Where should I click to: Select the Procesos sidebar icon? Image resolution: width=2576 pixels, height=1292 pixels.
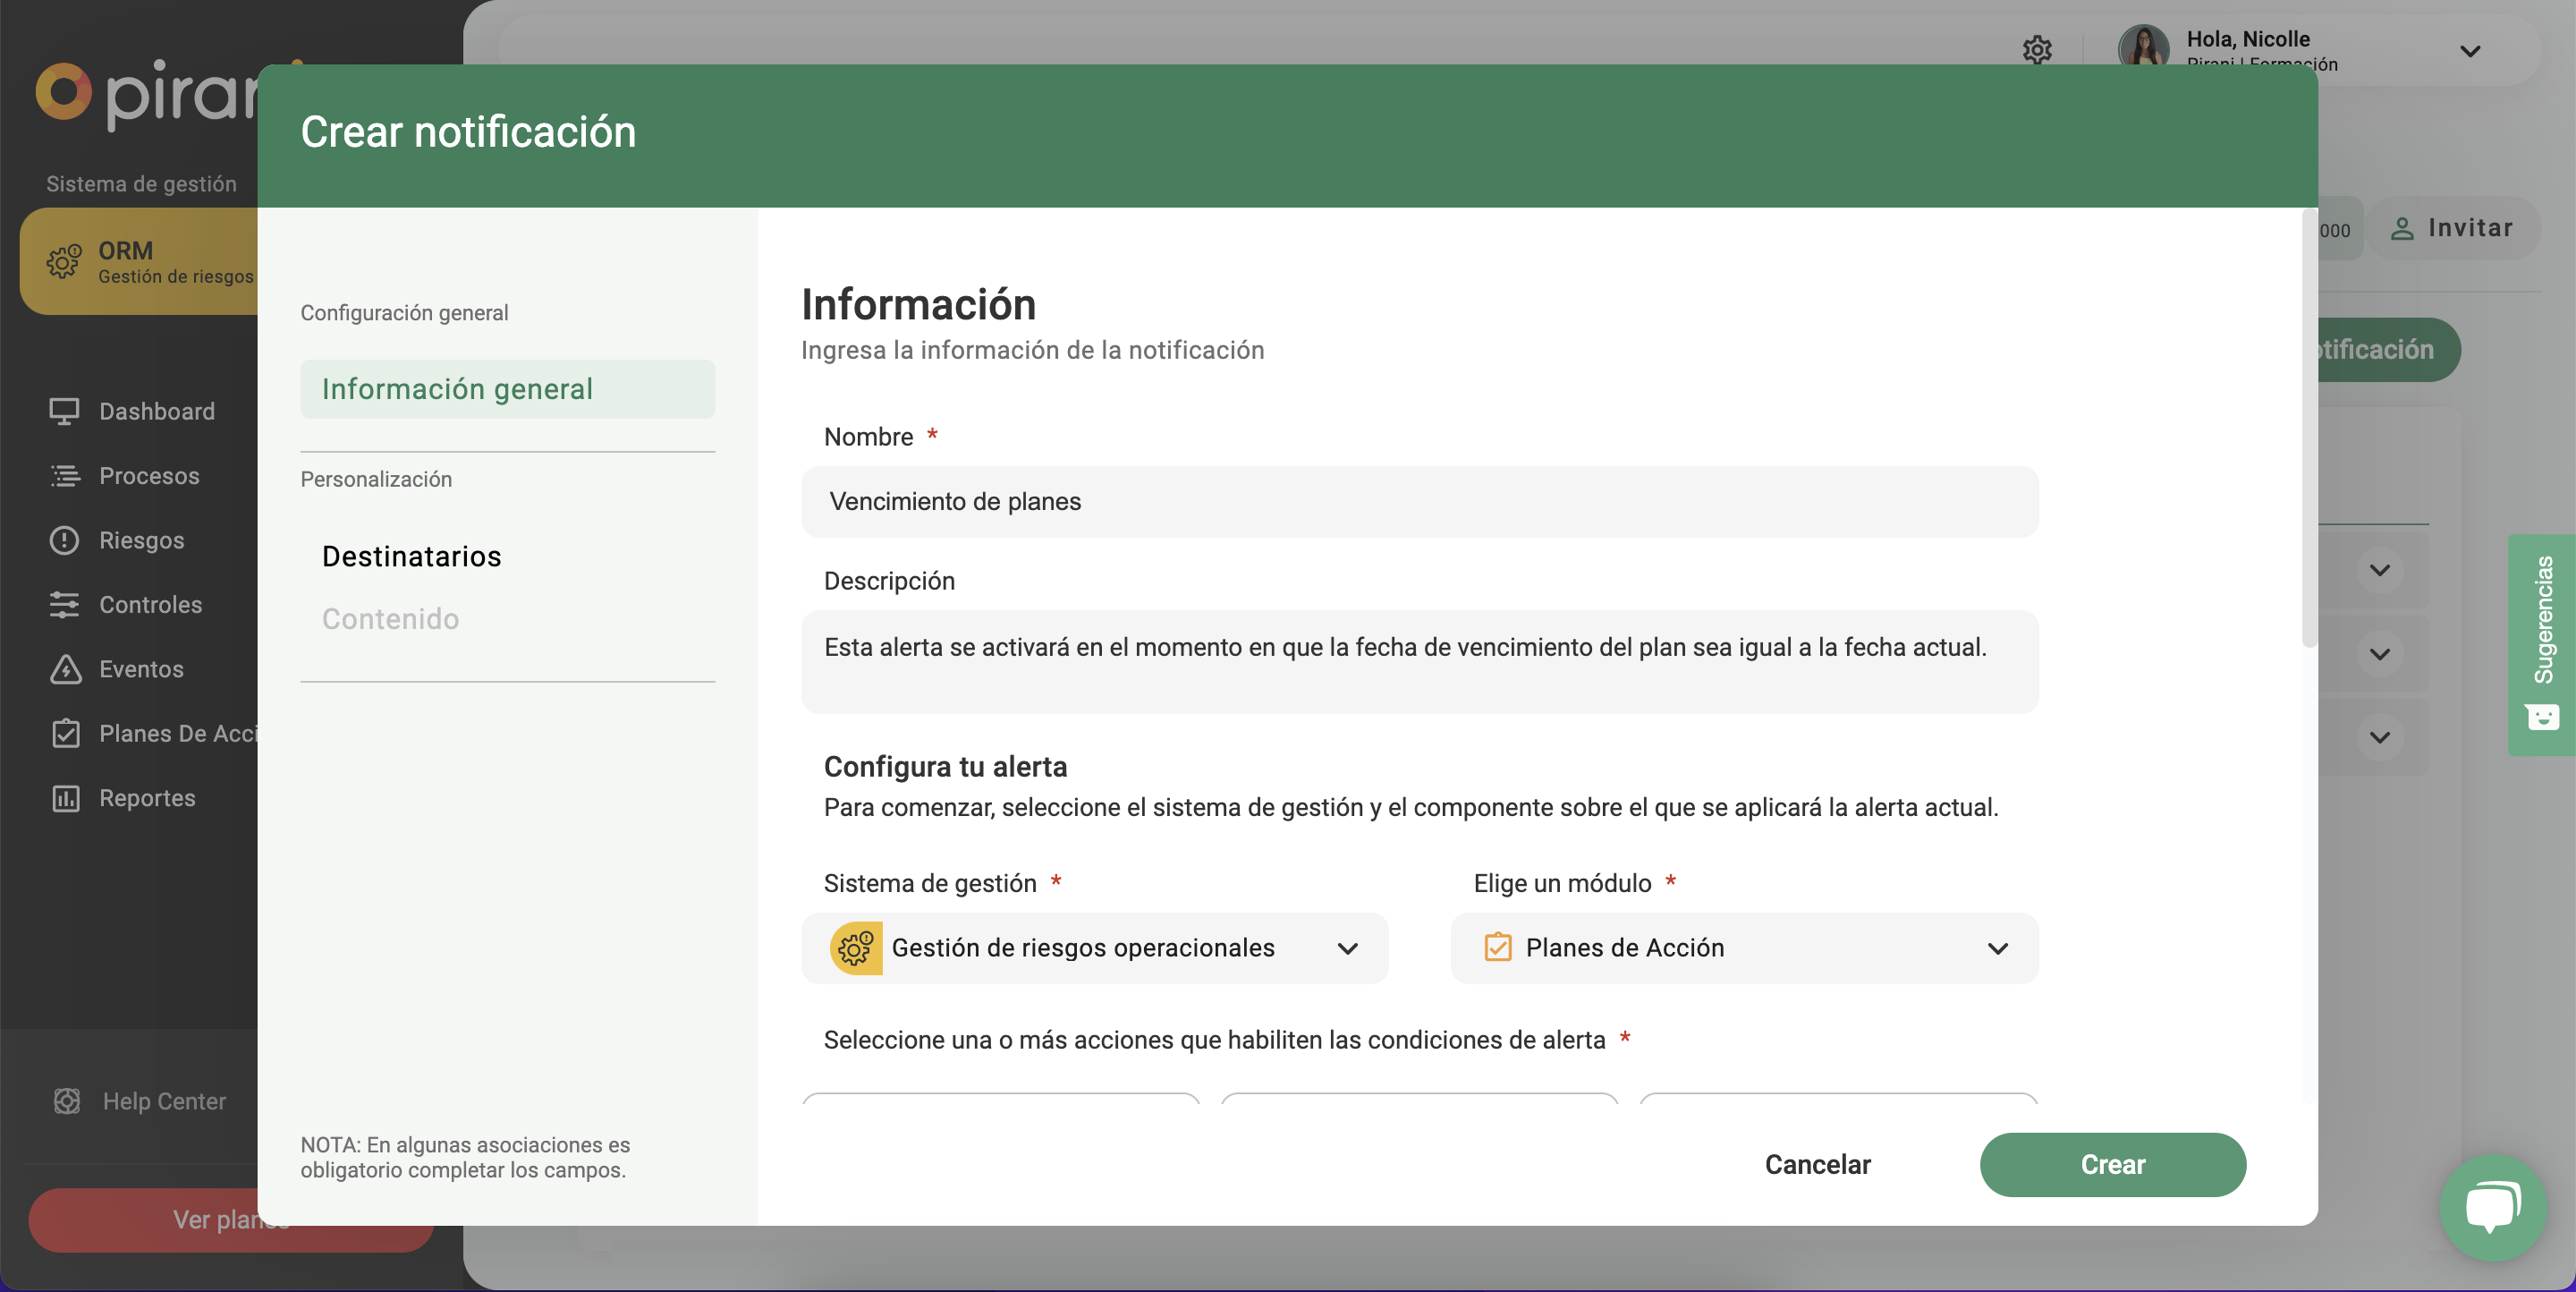coord(64,475)
